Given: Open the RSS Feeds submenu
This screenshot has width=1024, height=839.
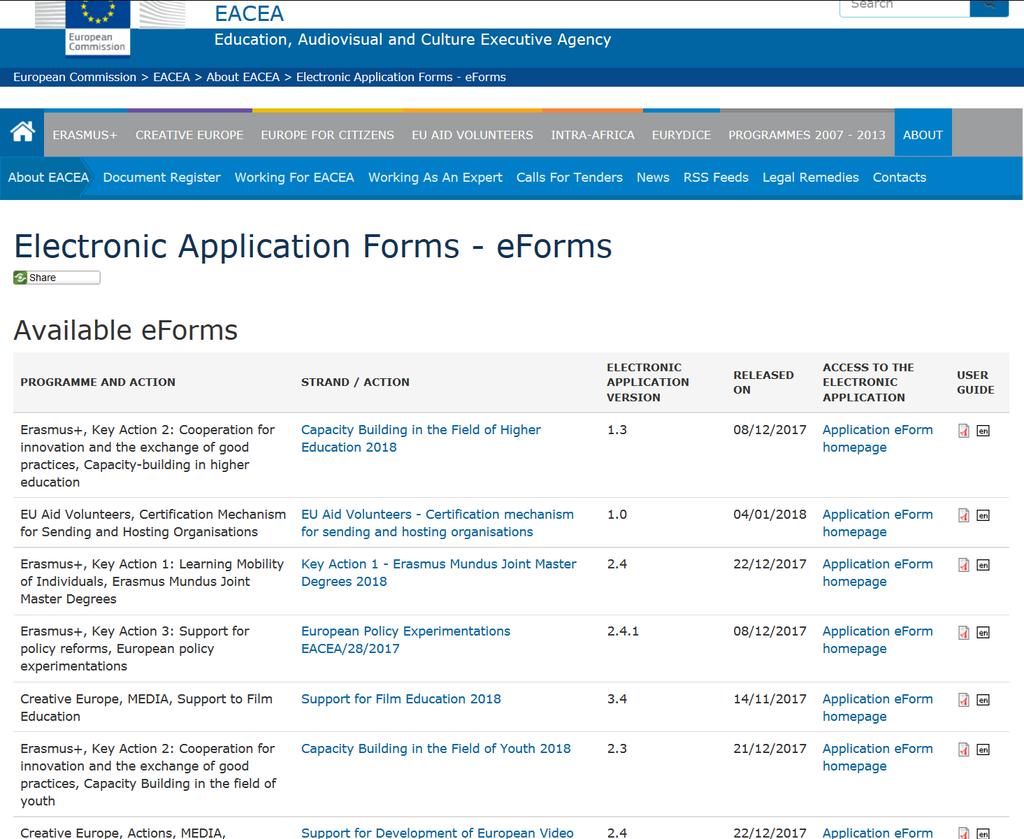Looking at the screenshot, I should coord(716,178).
